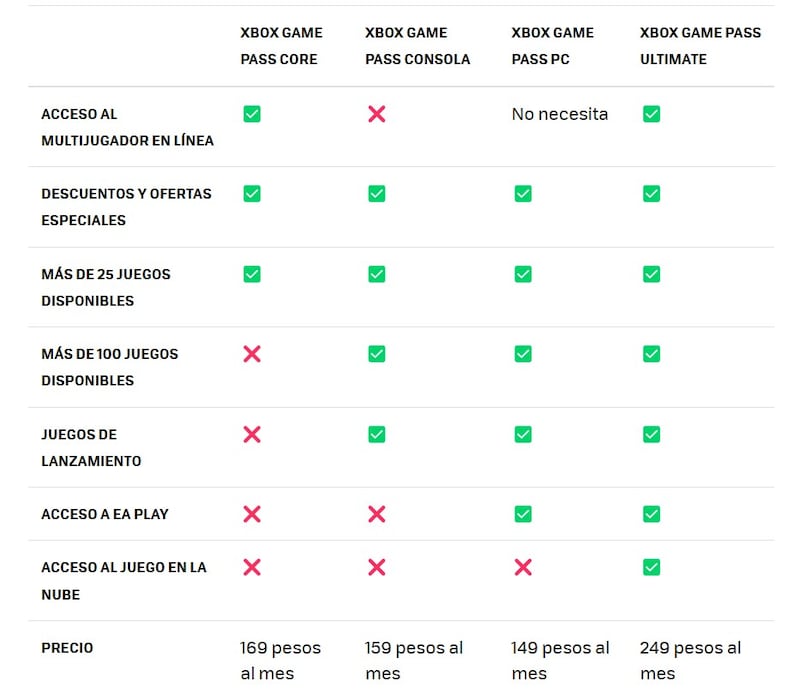Click the Xbox Game Pass PC header

click(x=552, y=46)
